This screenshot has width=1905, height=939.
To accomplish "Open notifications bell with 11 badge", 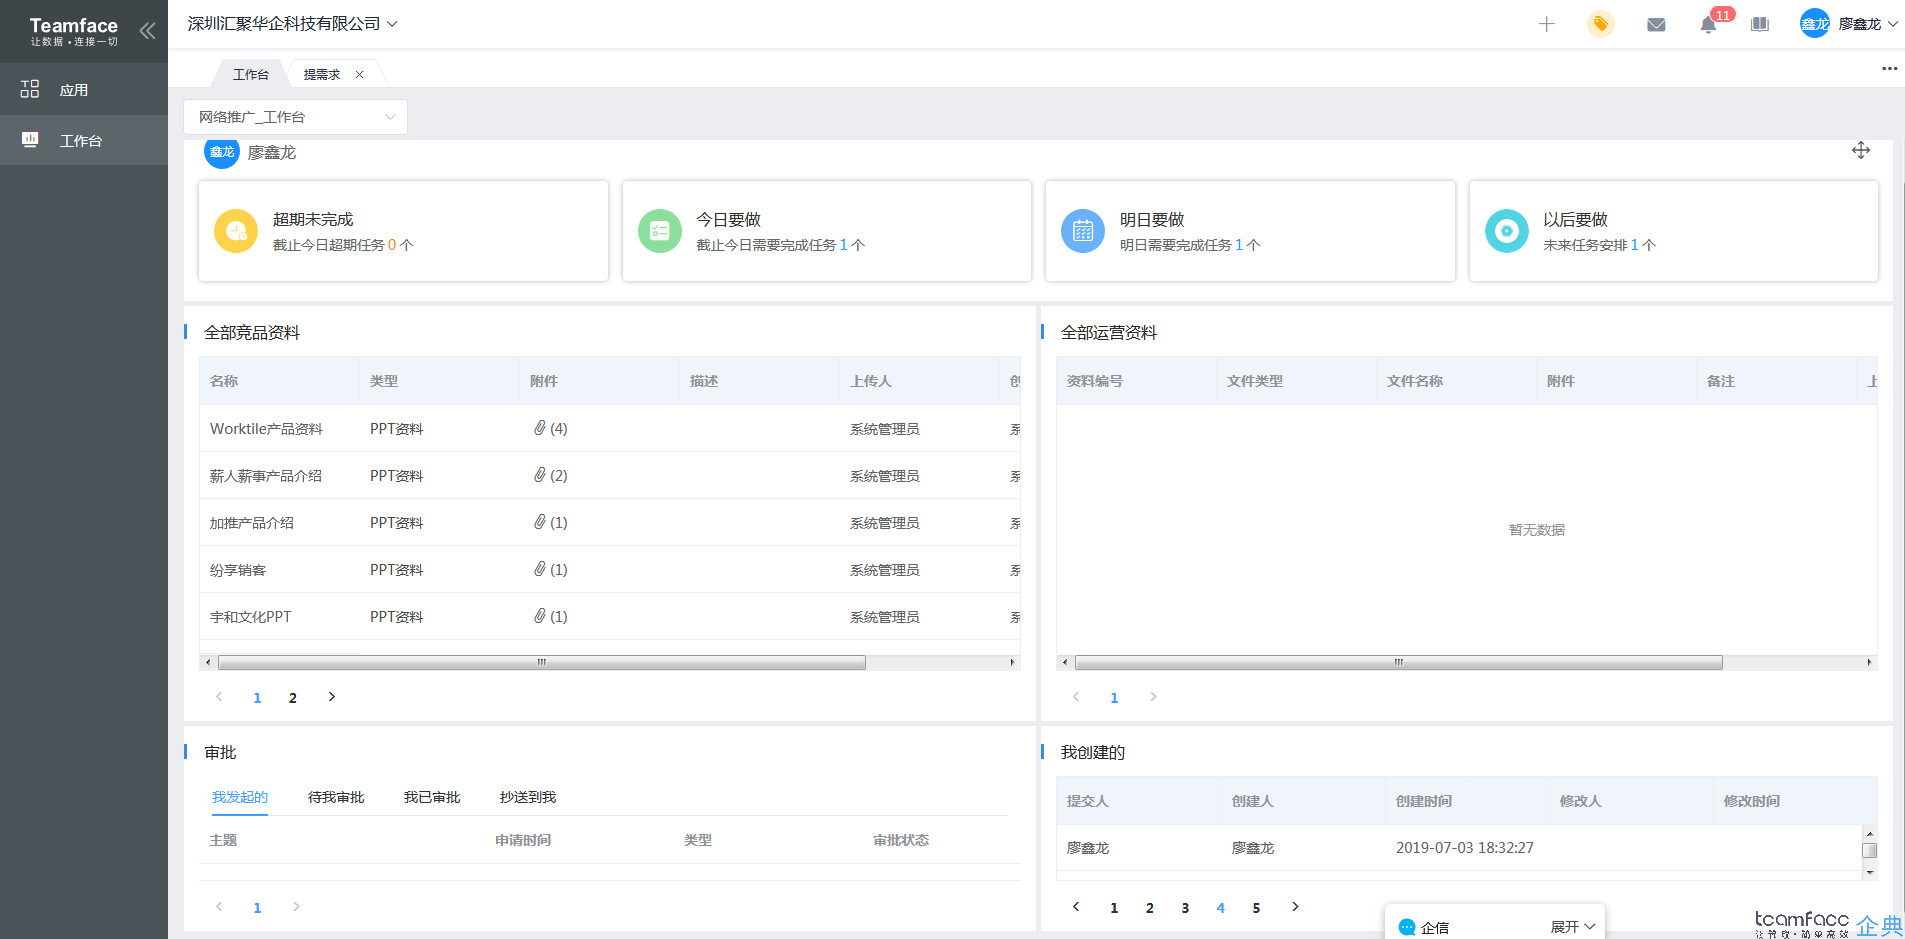I will coord(1708,24).
